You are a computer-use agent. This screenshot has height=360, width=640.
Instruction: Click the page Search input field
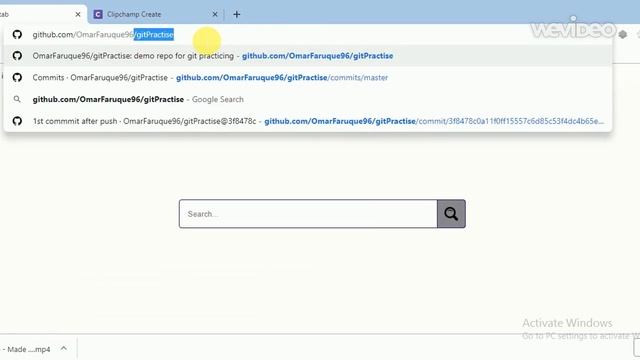(308, 214)
